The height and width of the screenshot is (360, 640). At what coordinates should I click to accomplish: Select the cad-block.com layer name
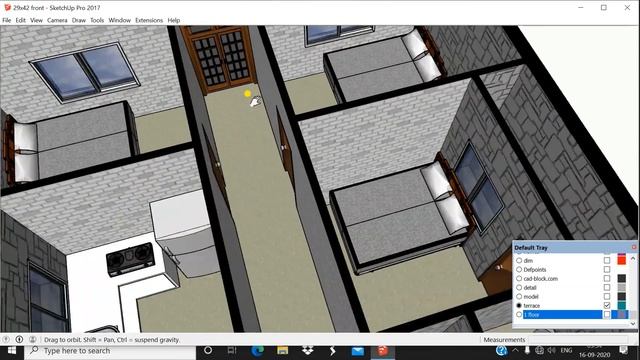coord(540,278)
